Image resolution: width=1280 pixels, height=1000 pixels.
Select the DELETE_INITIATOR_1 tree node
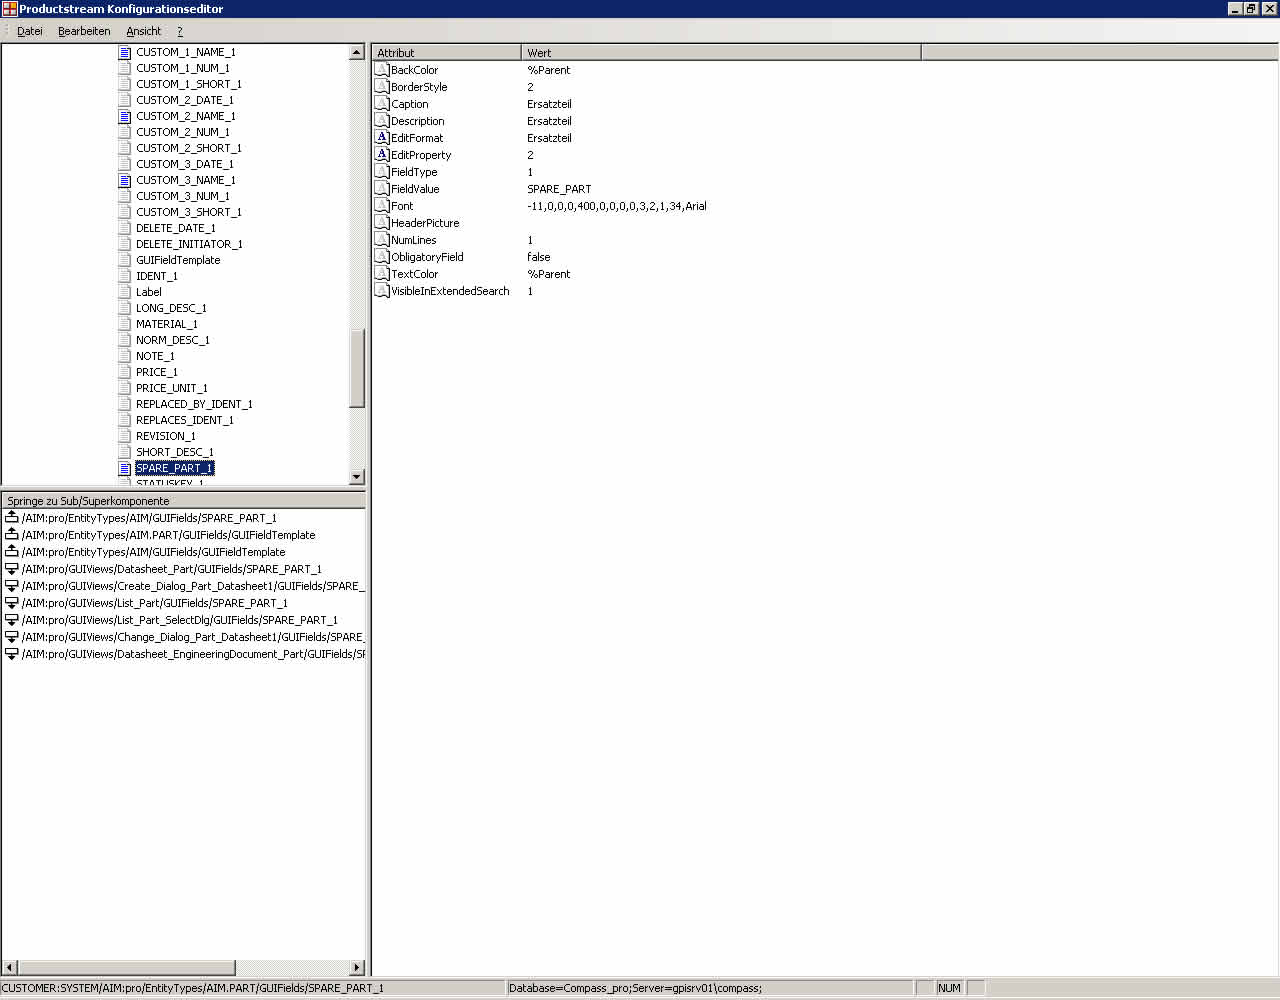click(x=189, y=244)
